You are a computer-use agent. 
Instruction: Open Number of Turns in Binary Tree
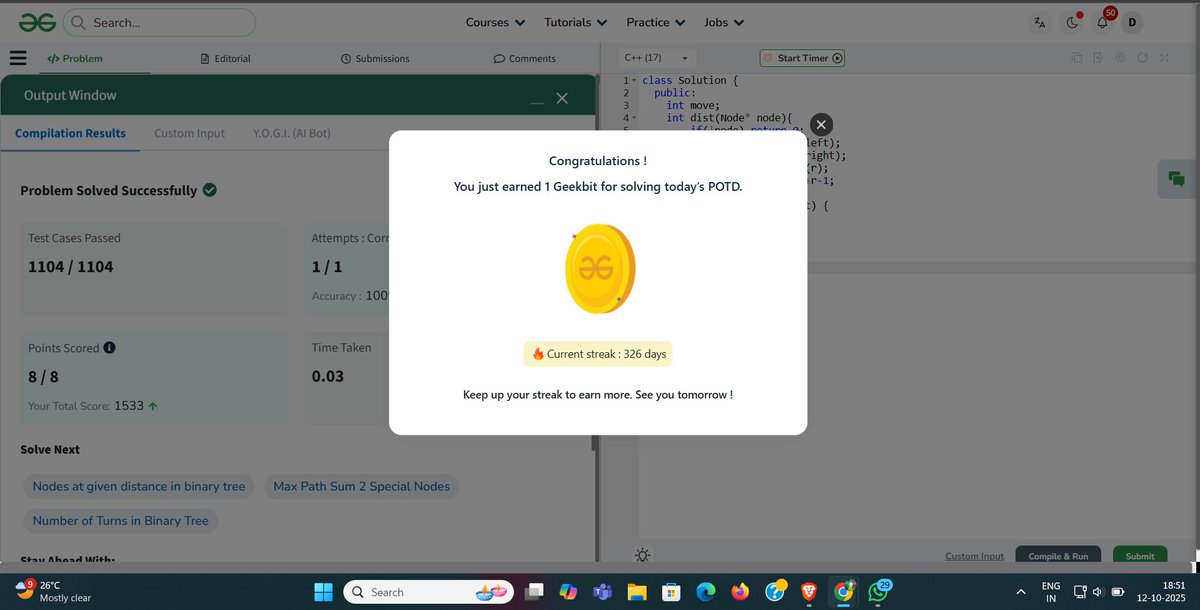[120, 521]
